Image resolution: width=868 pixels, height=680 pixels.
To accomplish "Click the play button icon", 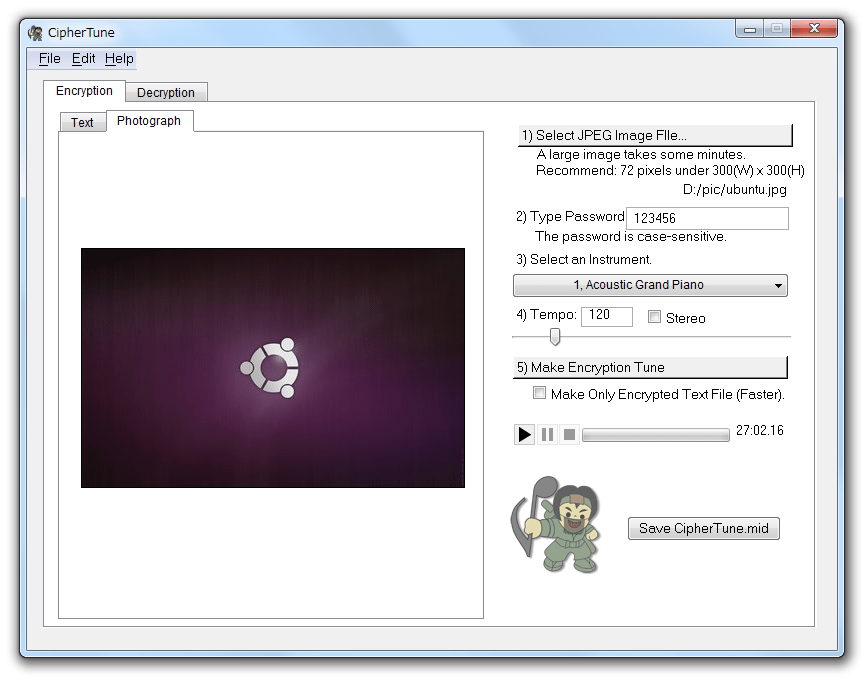I will (x=524, y=434).
